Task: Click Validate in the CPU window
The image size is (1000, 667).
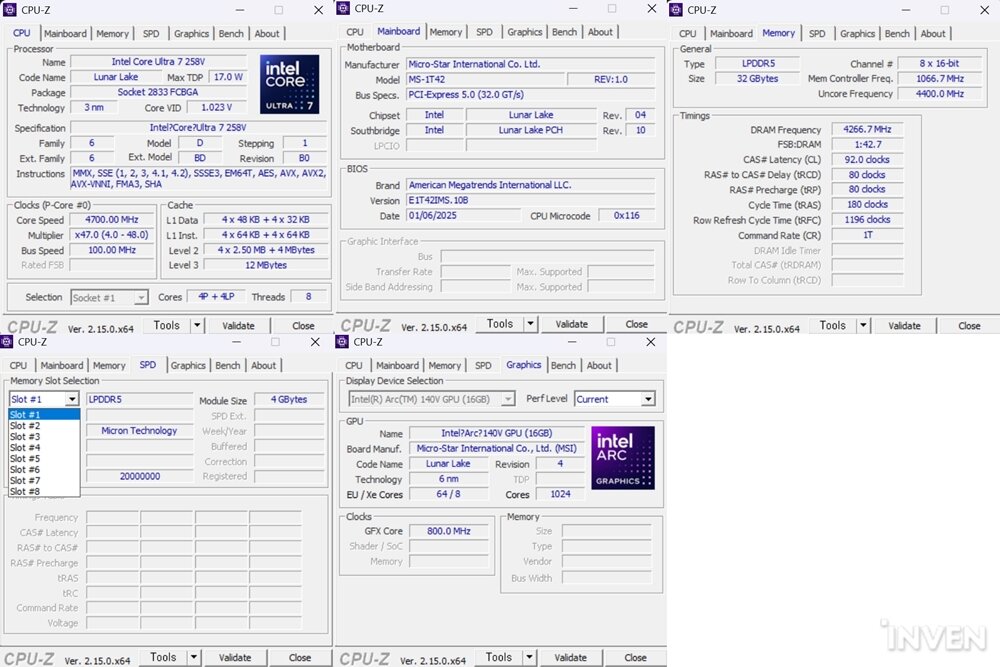Action: 238,325
